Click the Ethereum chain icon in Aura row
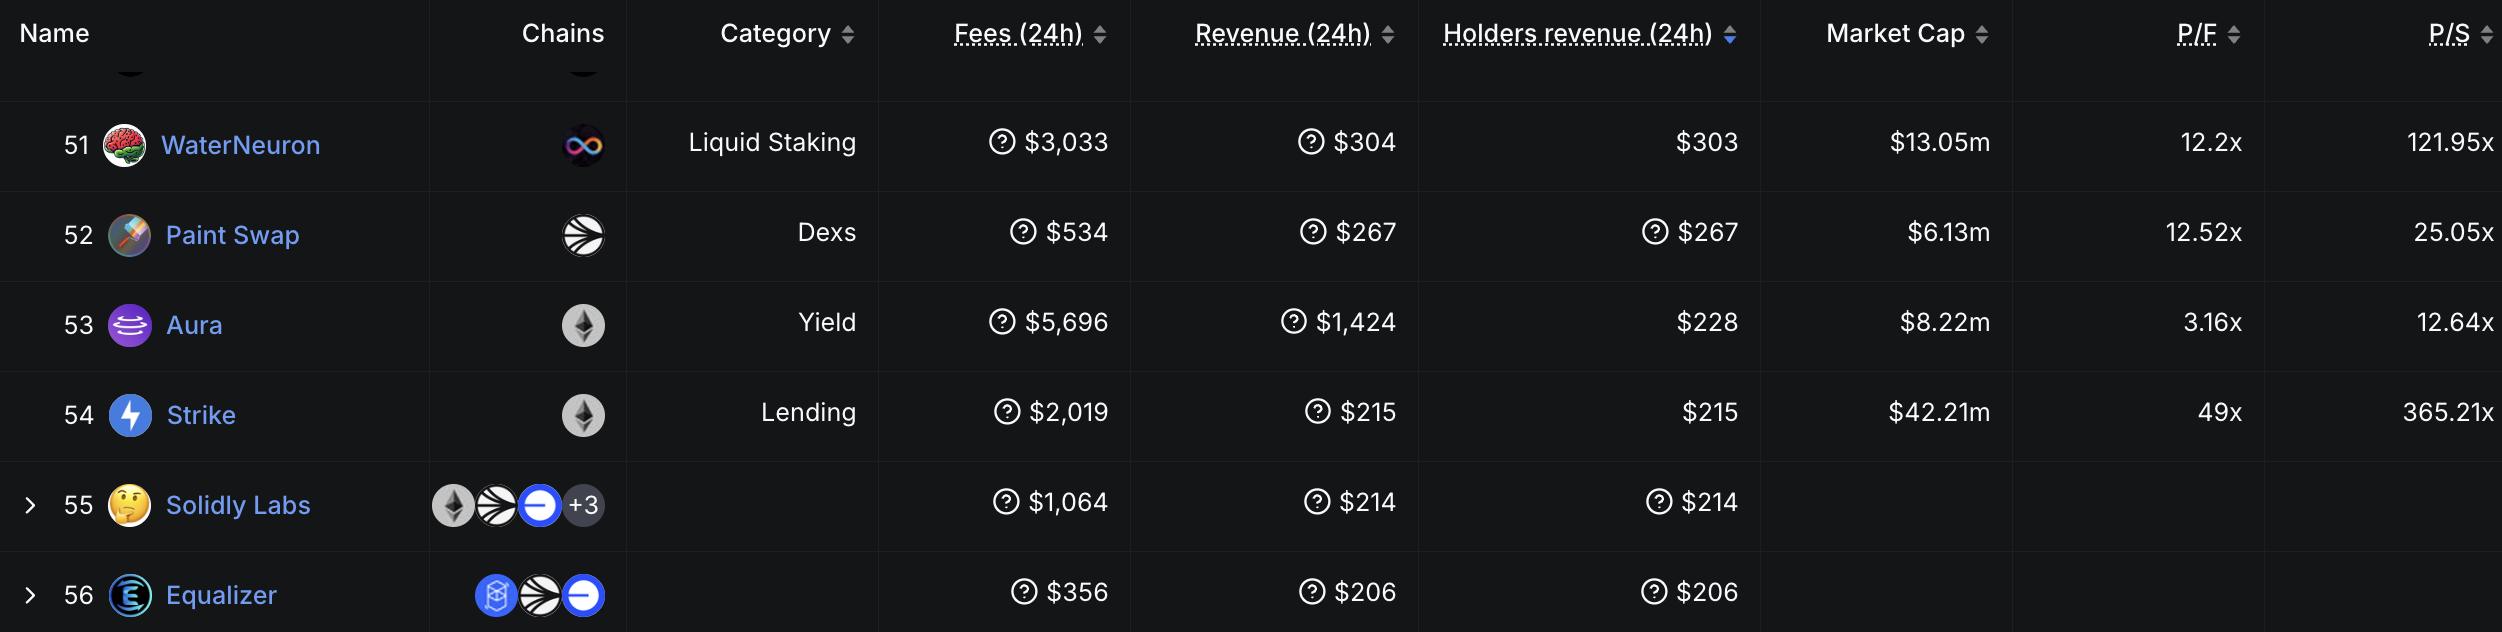Viewport: 2502px width, 632px height. (583, 325)
